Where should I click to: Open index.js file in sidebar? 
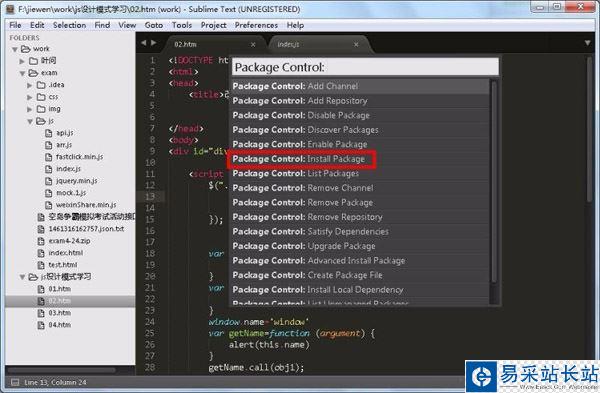point(68,169)
